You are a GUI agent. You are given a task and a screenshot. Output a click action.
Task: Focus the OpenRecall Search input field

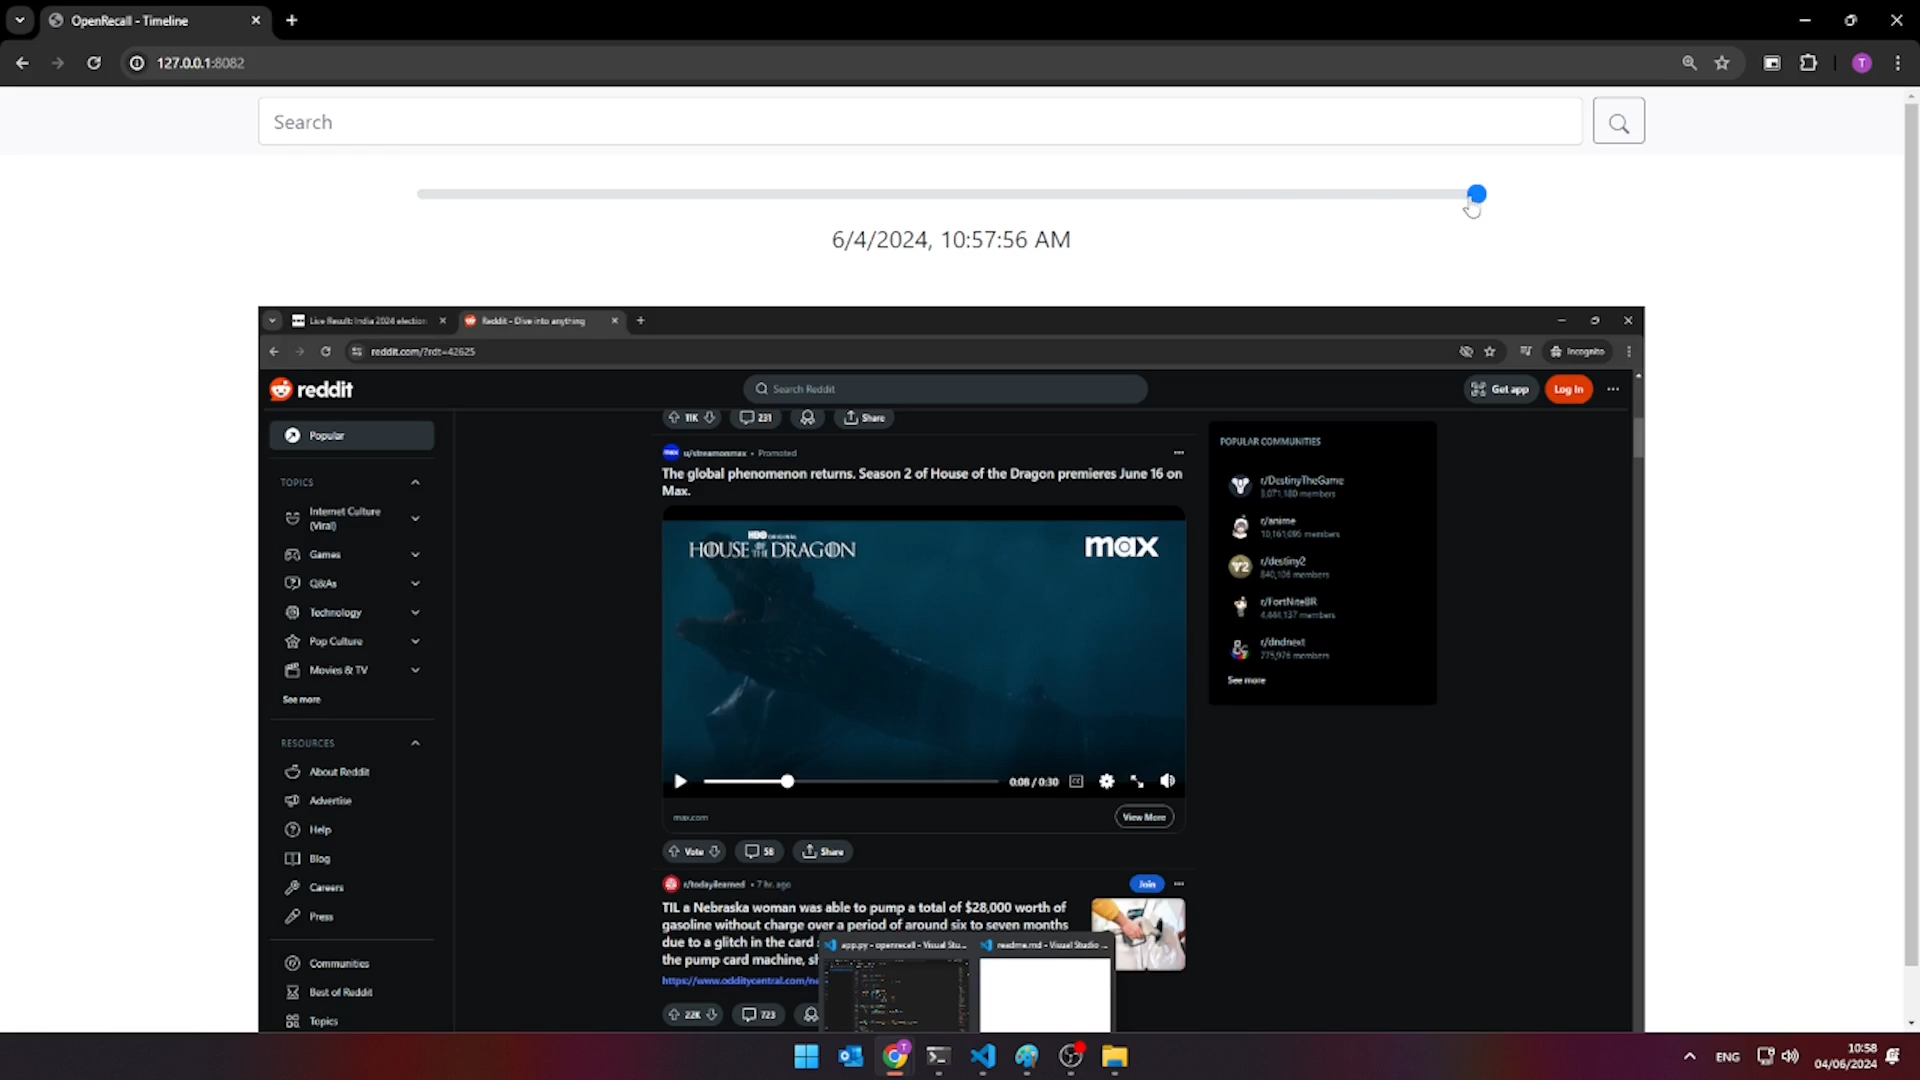[x=920, y=122]
